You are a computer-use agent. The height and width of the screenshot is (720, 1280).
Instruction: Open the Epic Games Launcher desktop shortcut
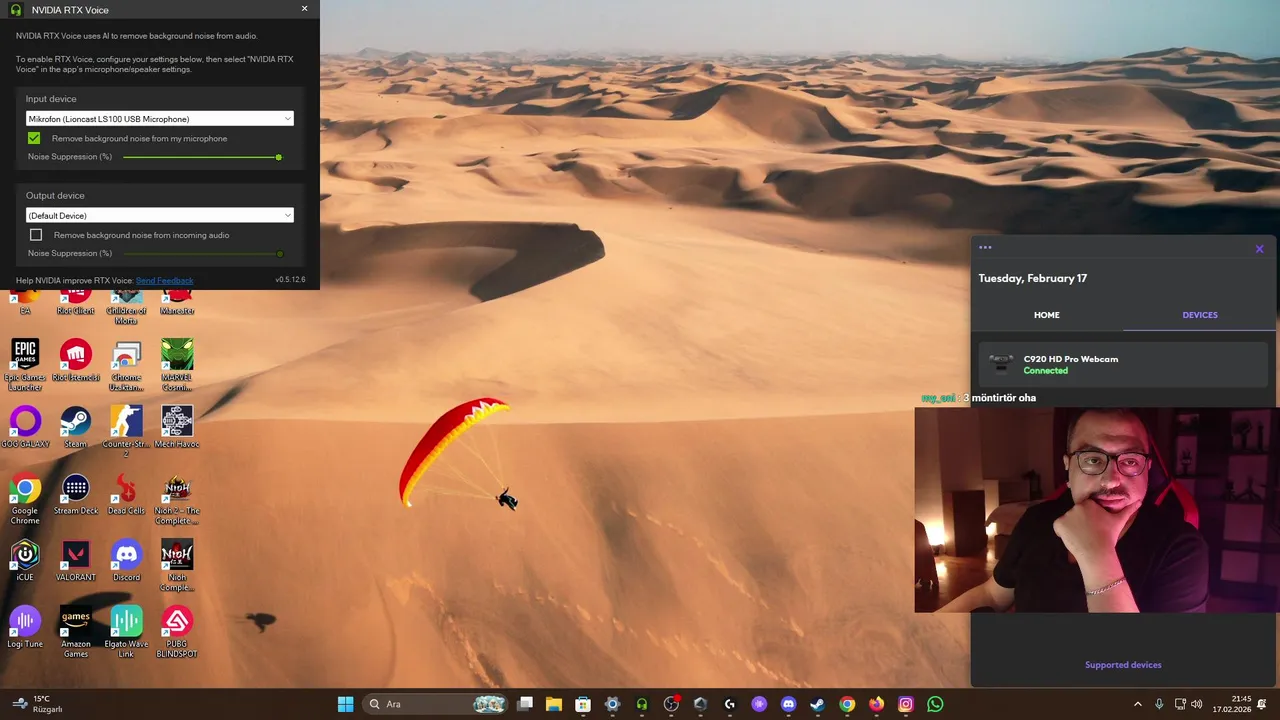(x=25, y=364)
